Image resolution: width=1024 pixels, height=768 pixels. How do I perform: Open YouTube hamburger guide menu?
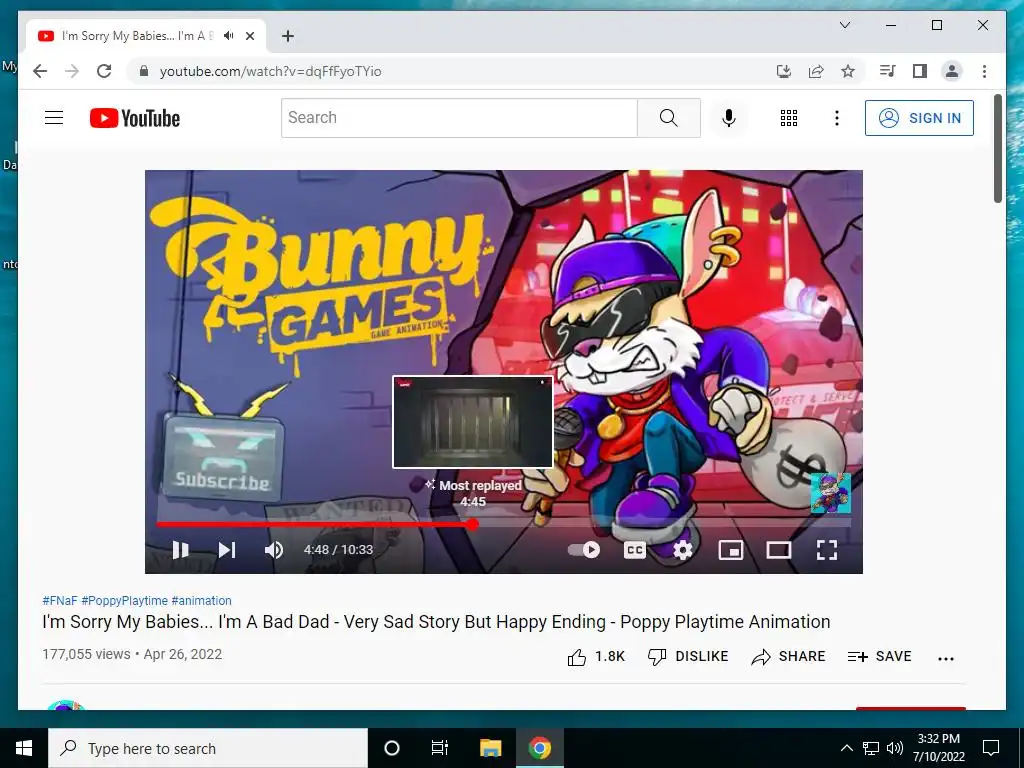54,118
